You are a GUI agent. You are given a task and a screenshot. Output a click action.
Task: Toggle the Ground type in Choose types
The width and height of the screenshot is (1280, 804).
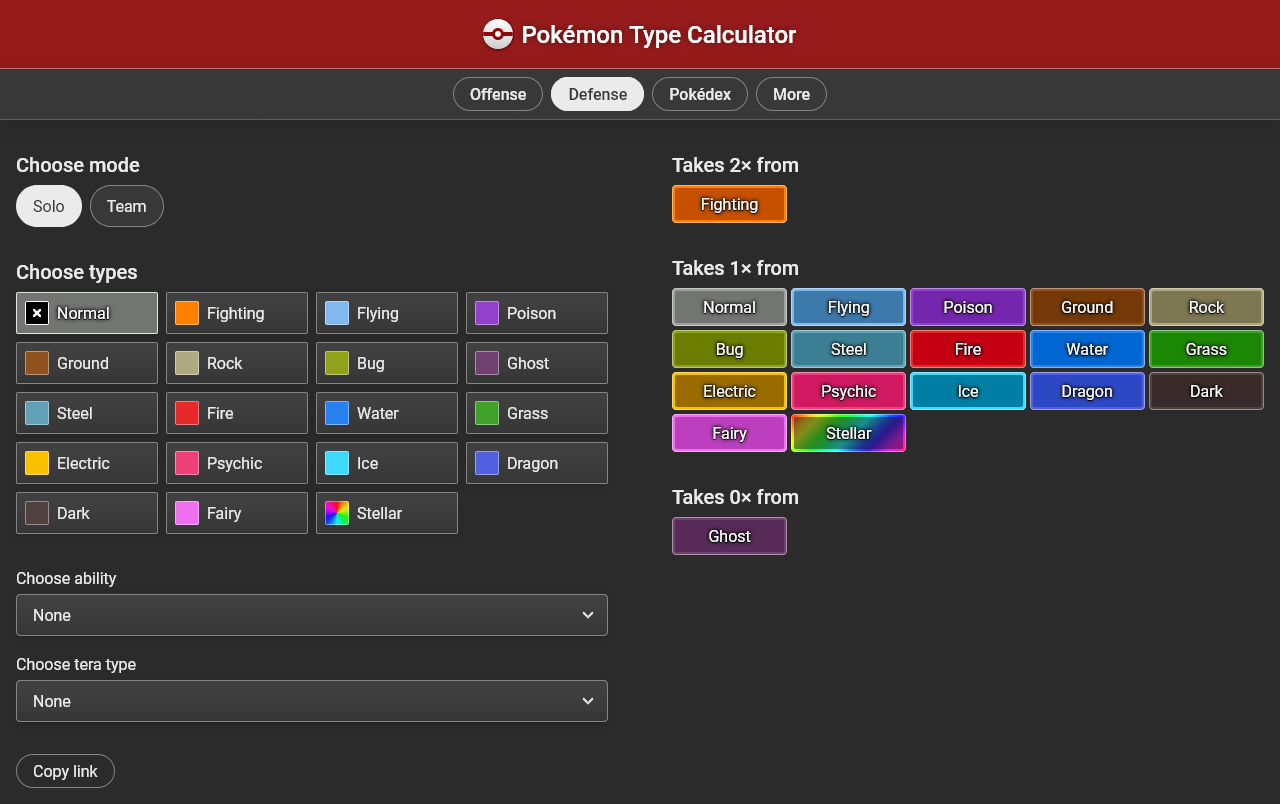[x=87, y=363]
